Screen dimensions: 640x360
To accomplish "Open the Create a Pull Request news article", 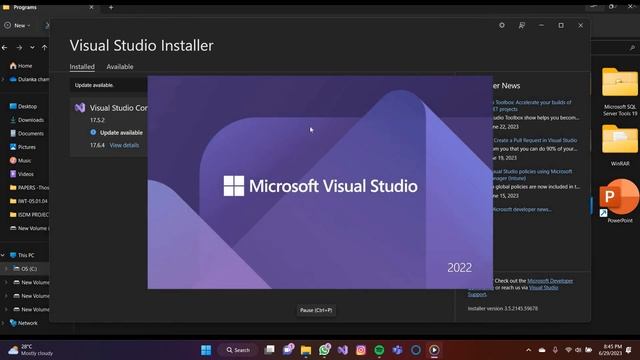I will [x=535, y=140].
